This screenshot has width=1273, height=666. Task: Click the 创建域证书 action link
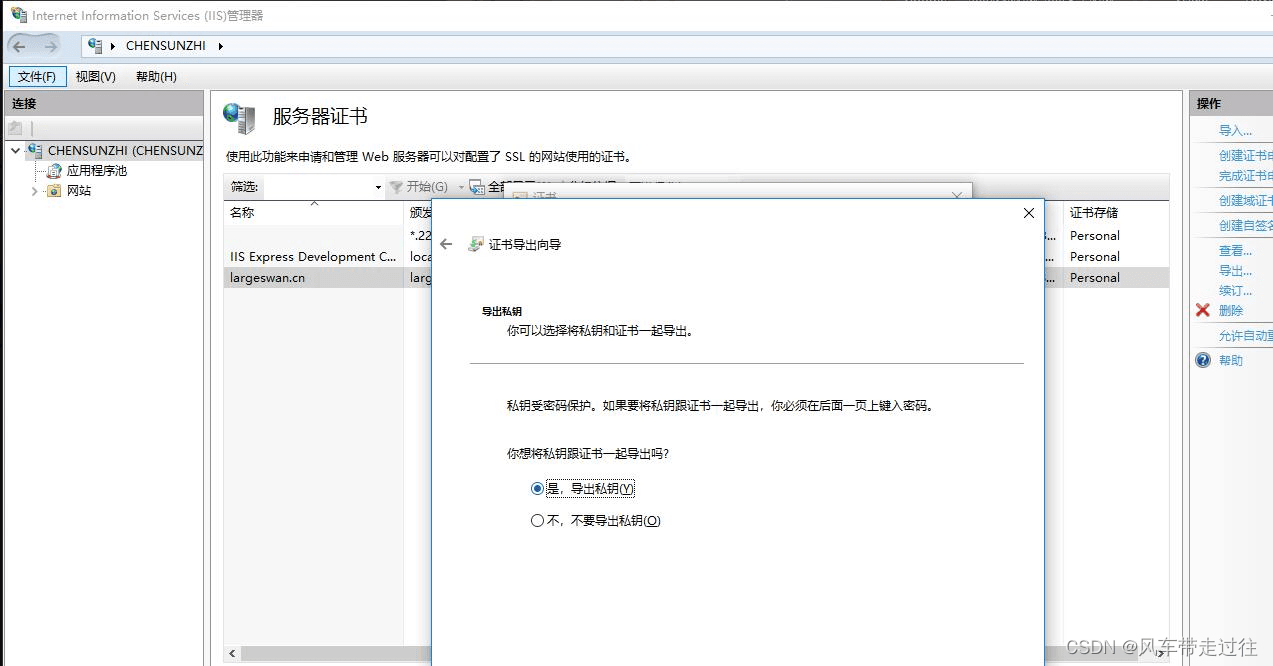pos(1245,200)
